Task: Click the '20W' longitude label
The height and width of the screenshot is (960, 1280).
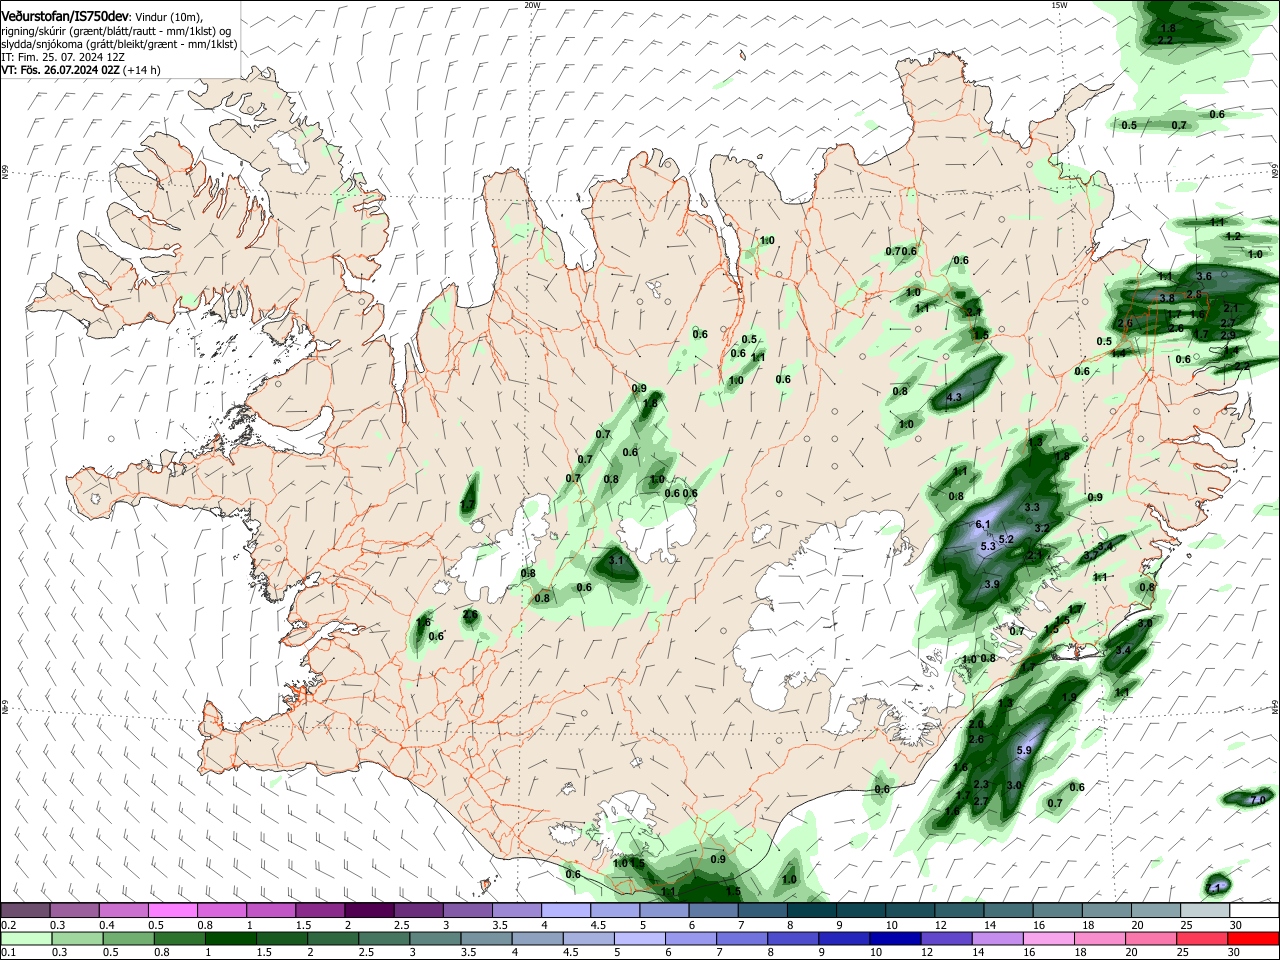Action: [532, 5]
